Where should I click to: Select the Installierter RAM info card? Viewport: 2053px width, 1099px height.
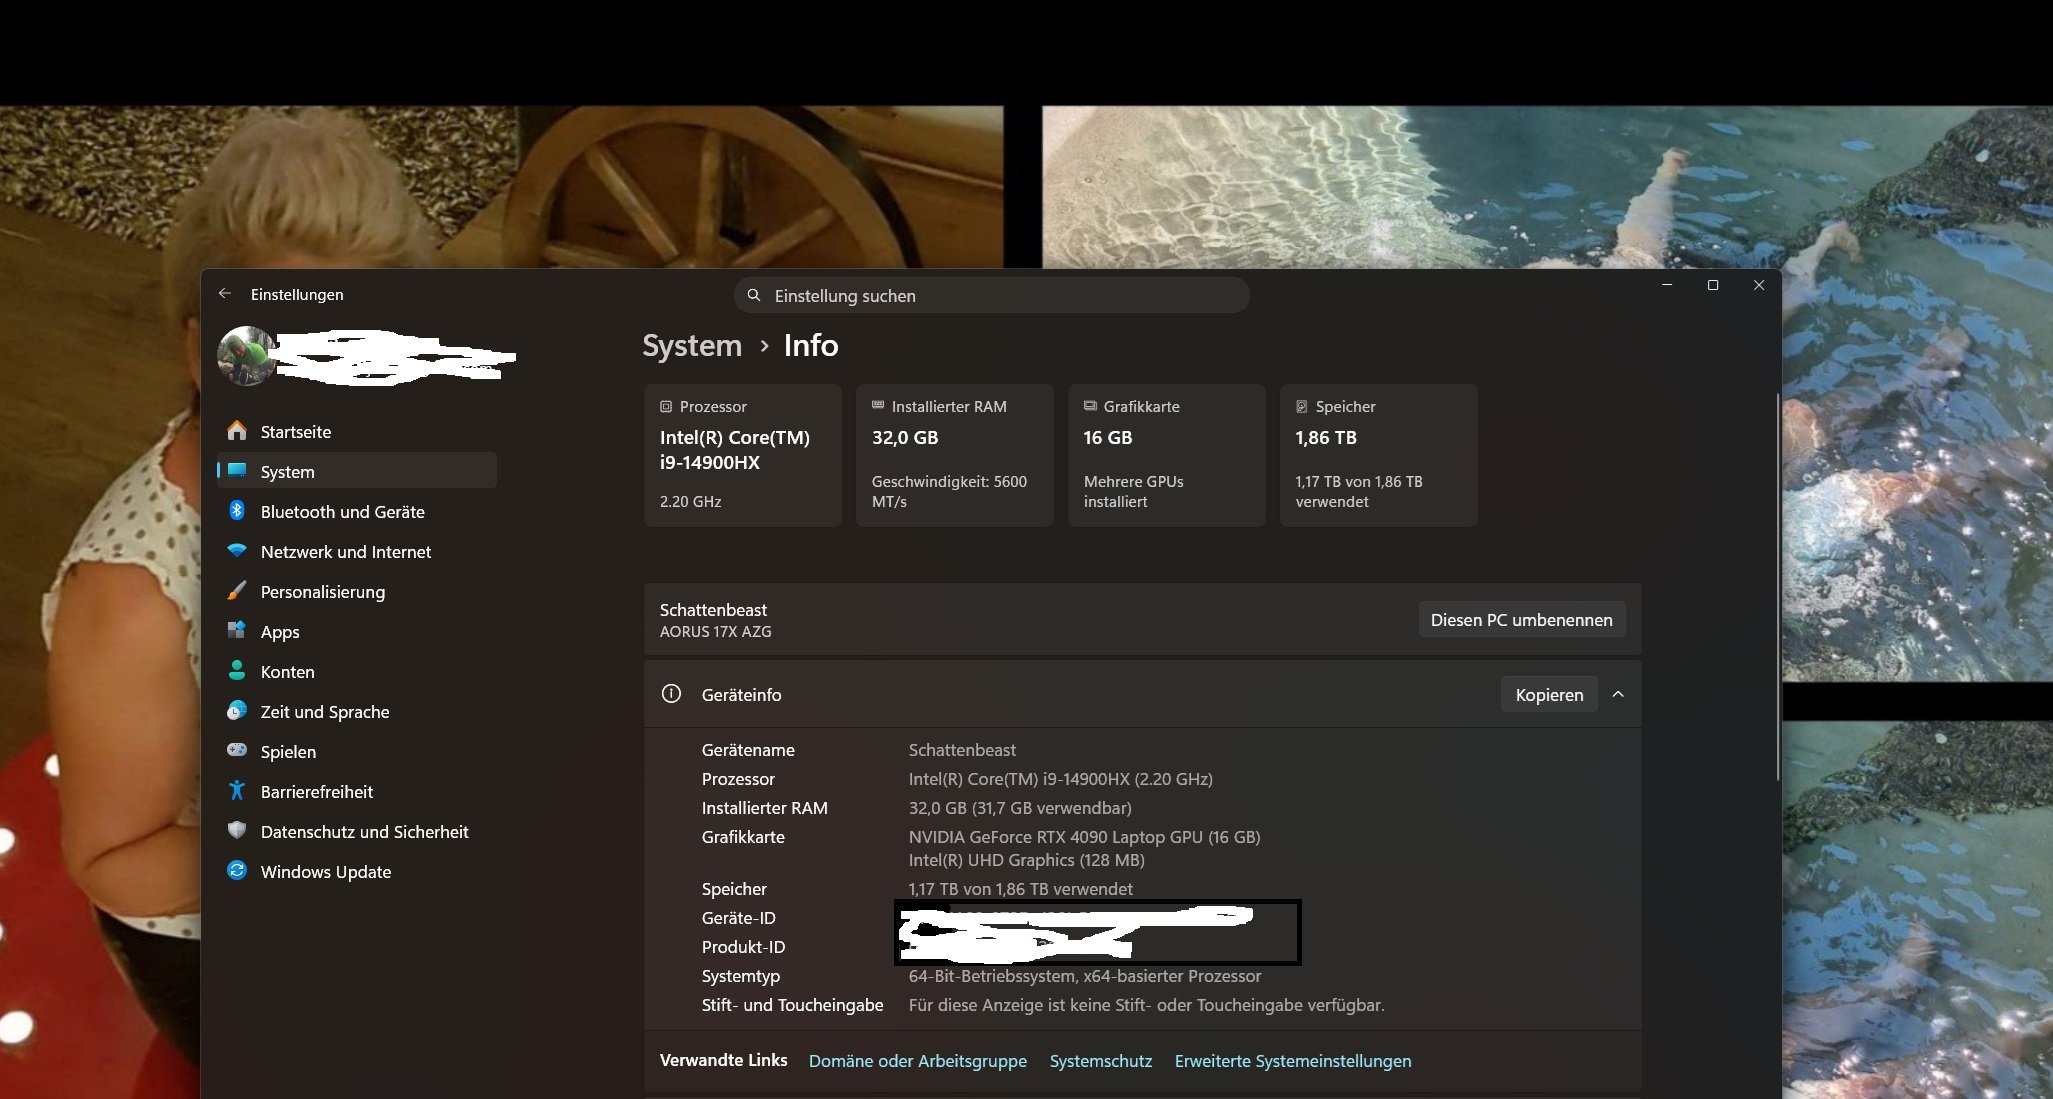point(955,455)
